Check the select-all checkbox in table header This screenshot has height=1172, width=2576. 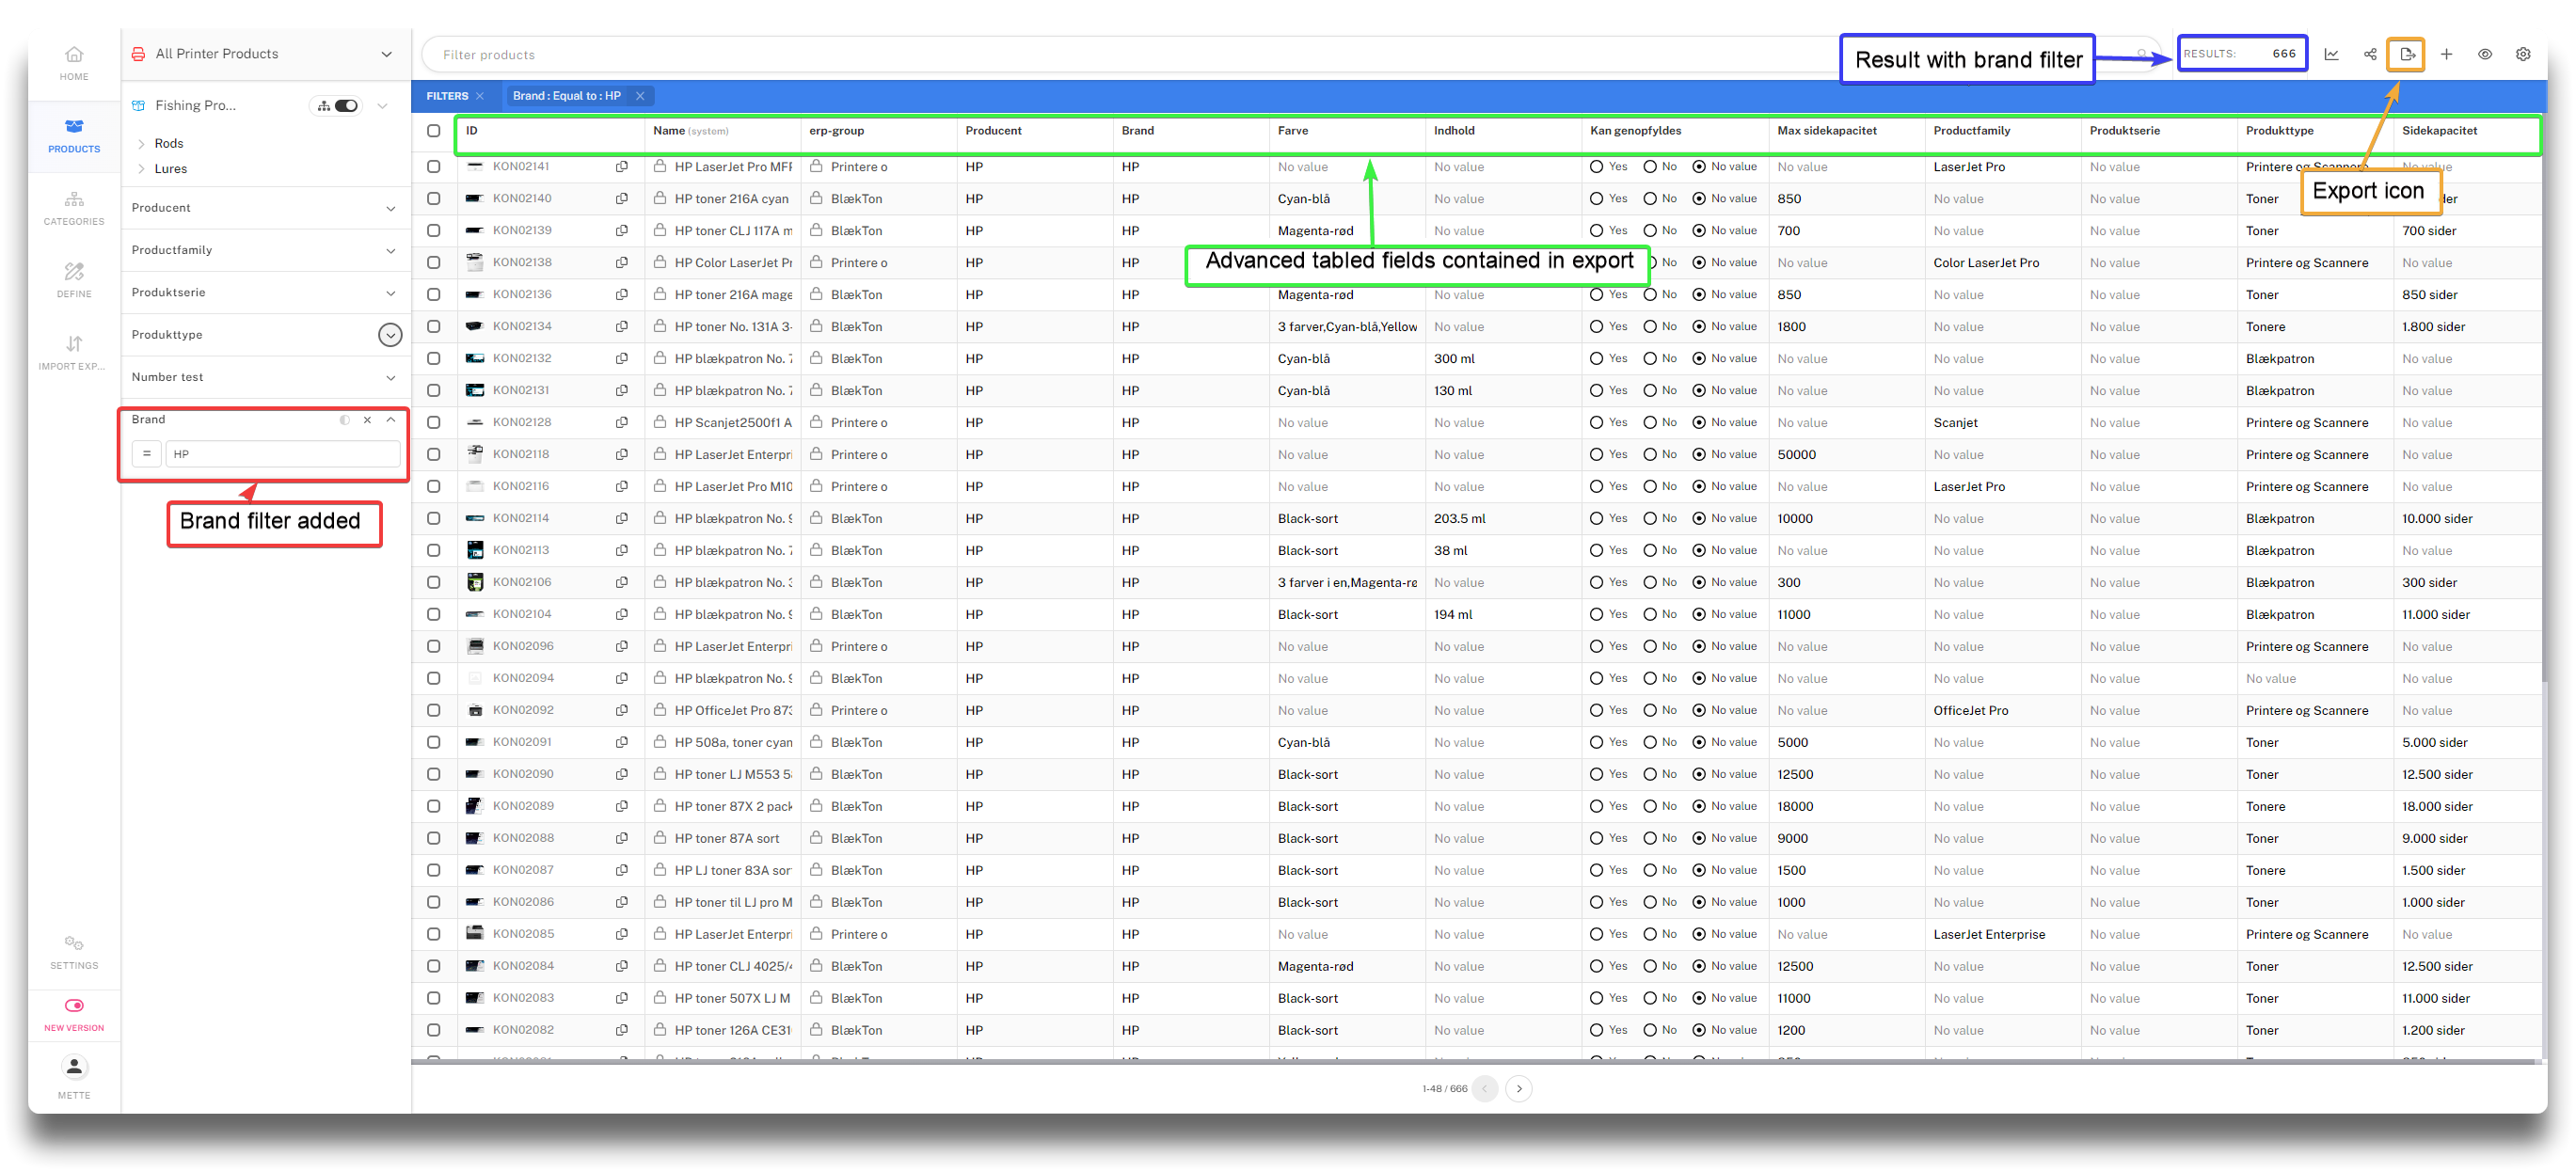pos(433,131)
